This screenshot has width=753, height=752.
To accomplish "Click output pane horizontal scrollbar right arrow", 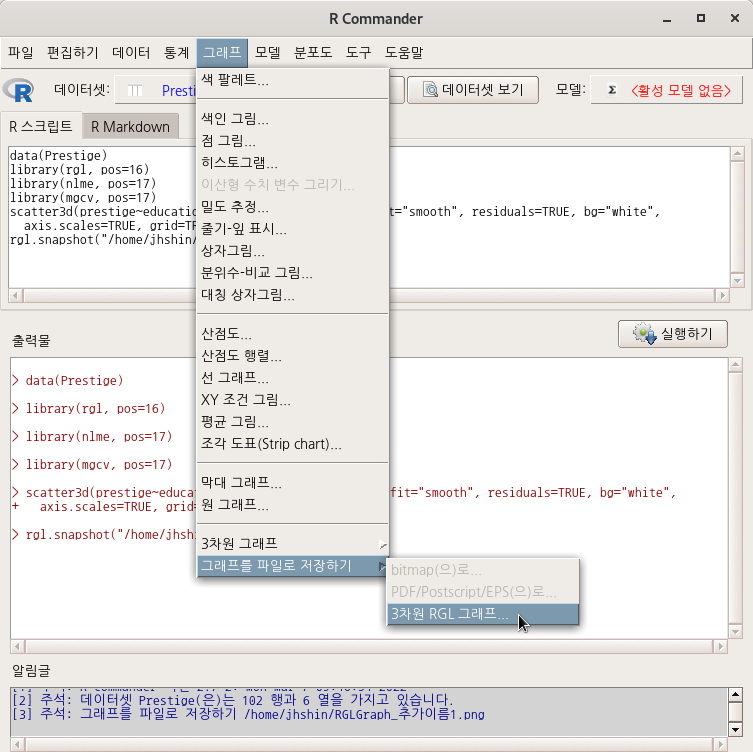I will coord(720,646).
